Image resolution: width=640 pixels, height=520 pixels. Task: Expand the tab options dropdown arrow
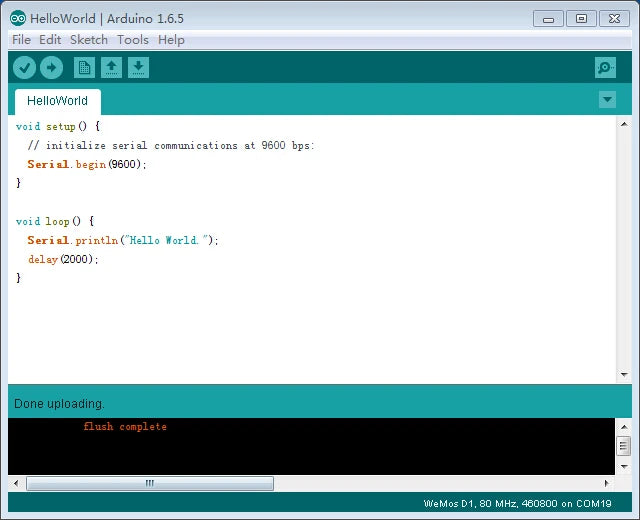tap(607, 99)
